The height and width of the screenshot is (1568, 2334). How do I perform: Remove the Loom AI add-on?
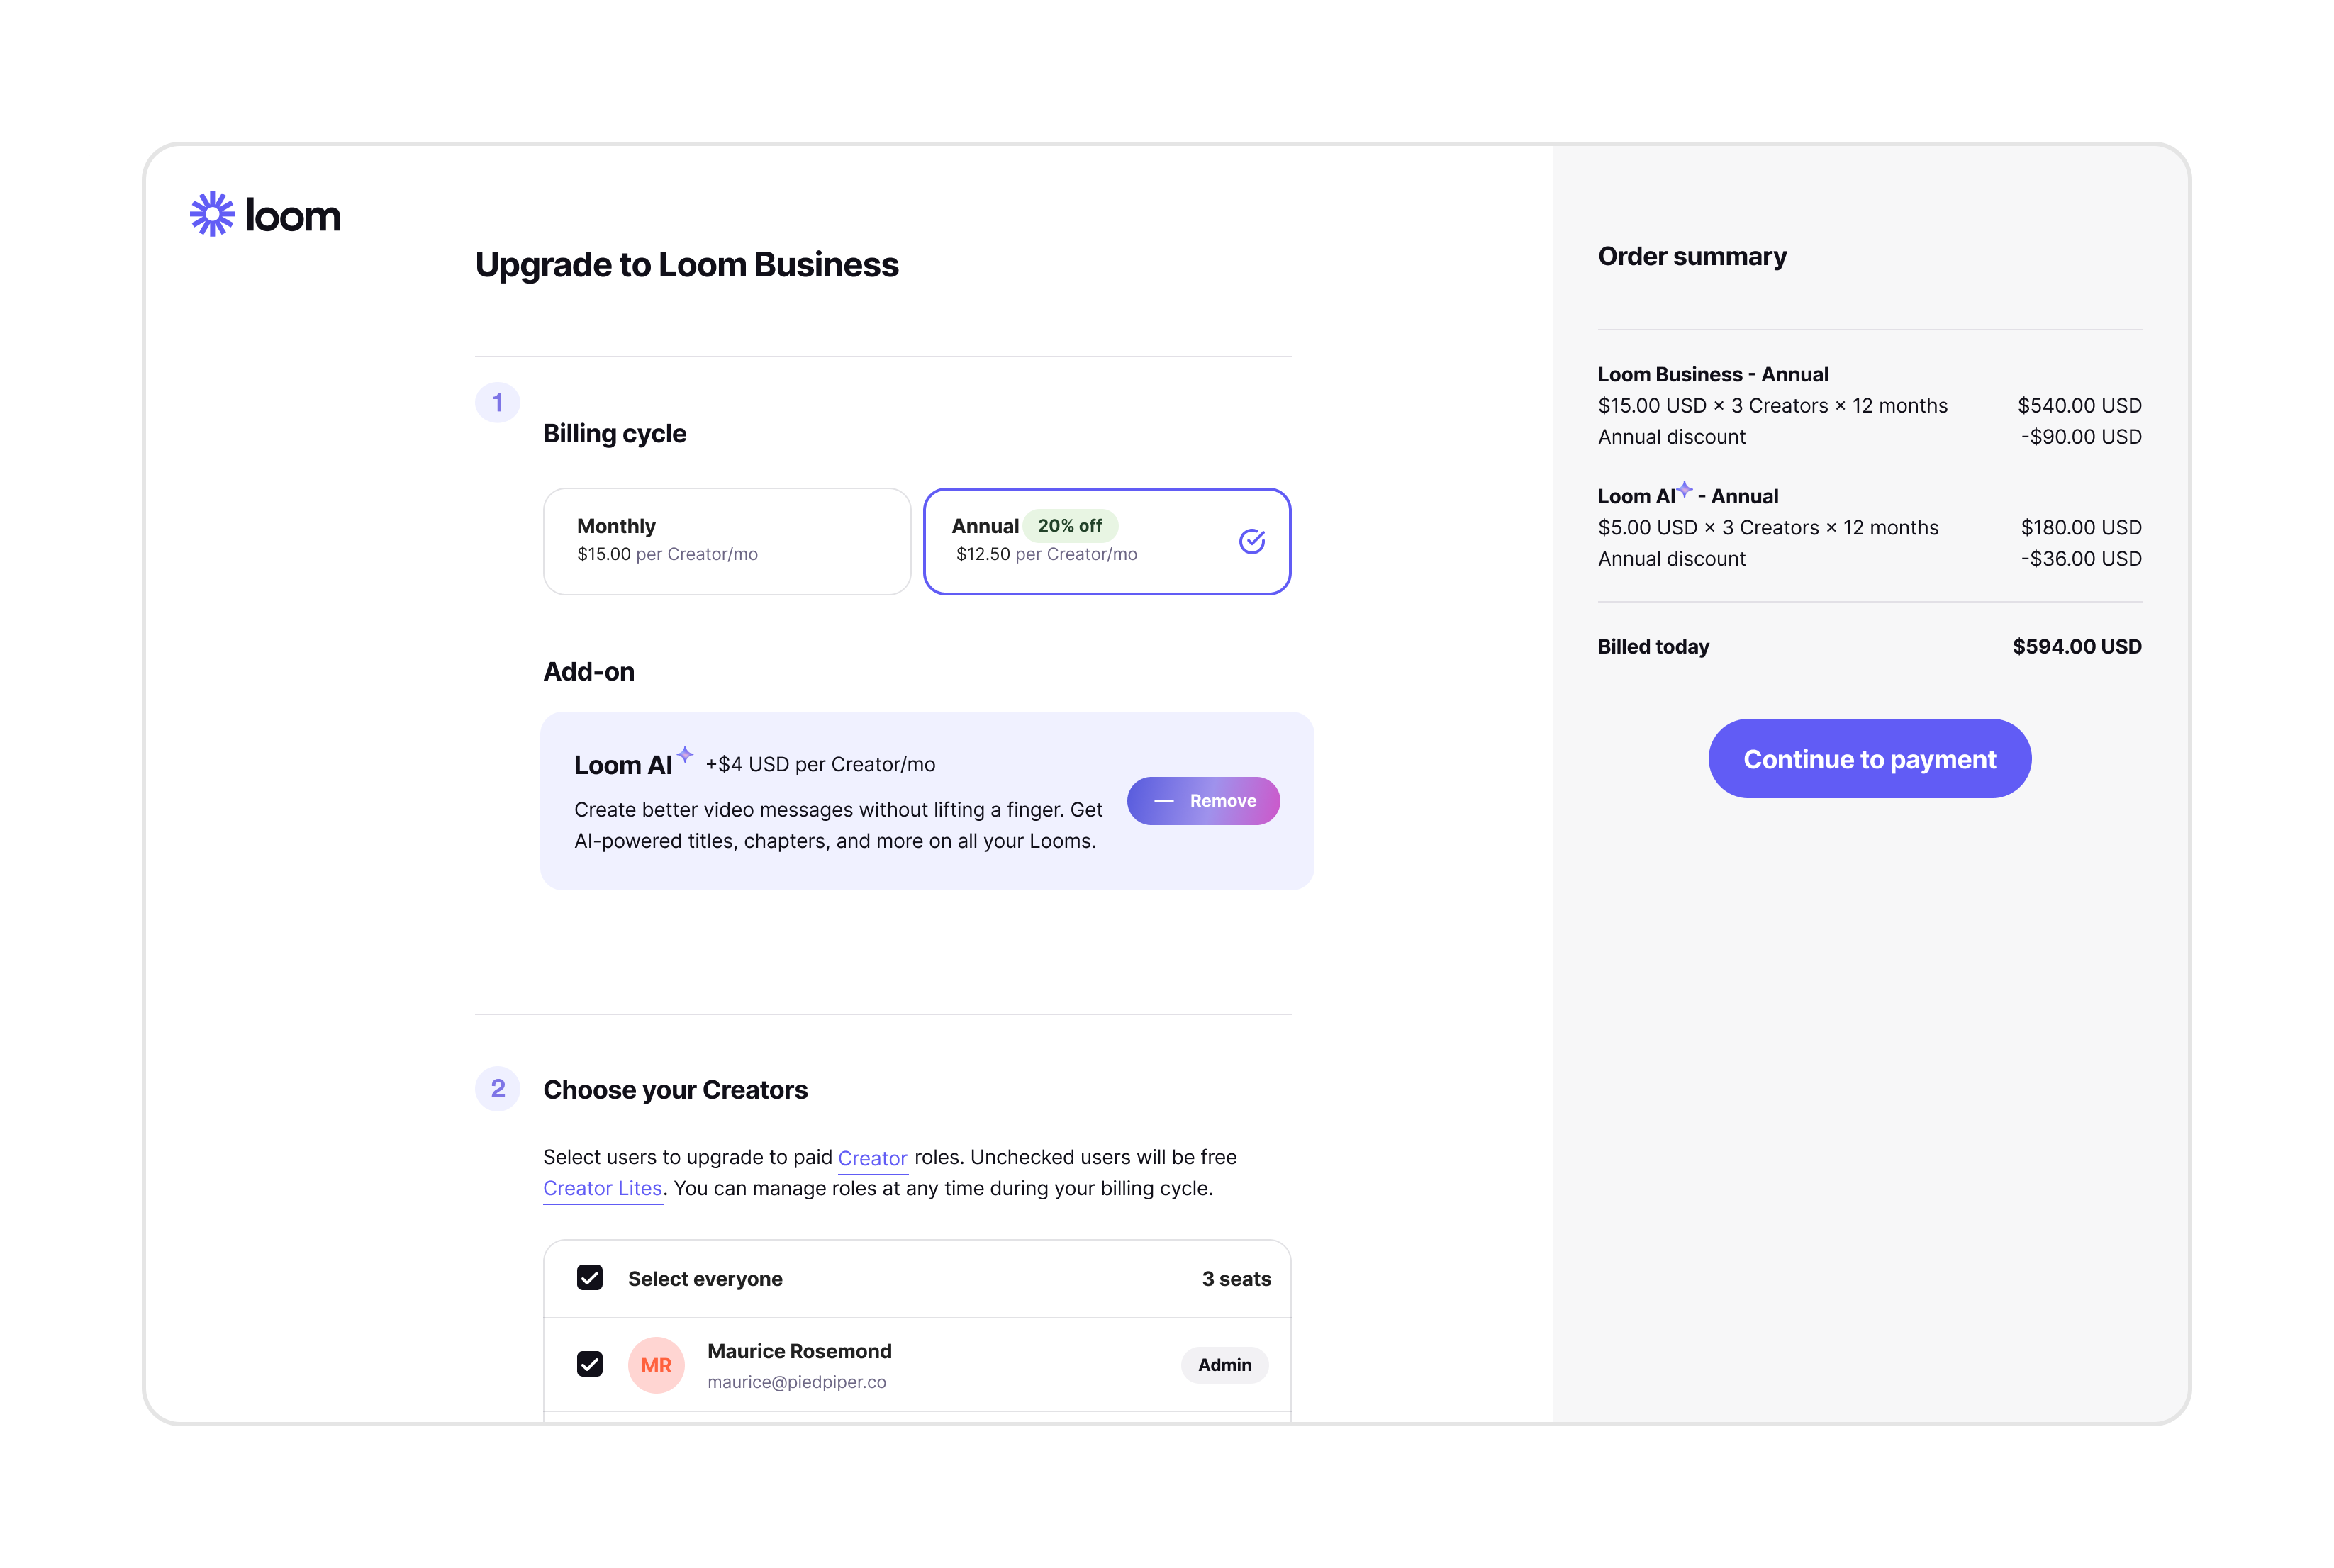[x=1203, y=801]
